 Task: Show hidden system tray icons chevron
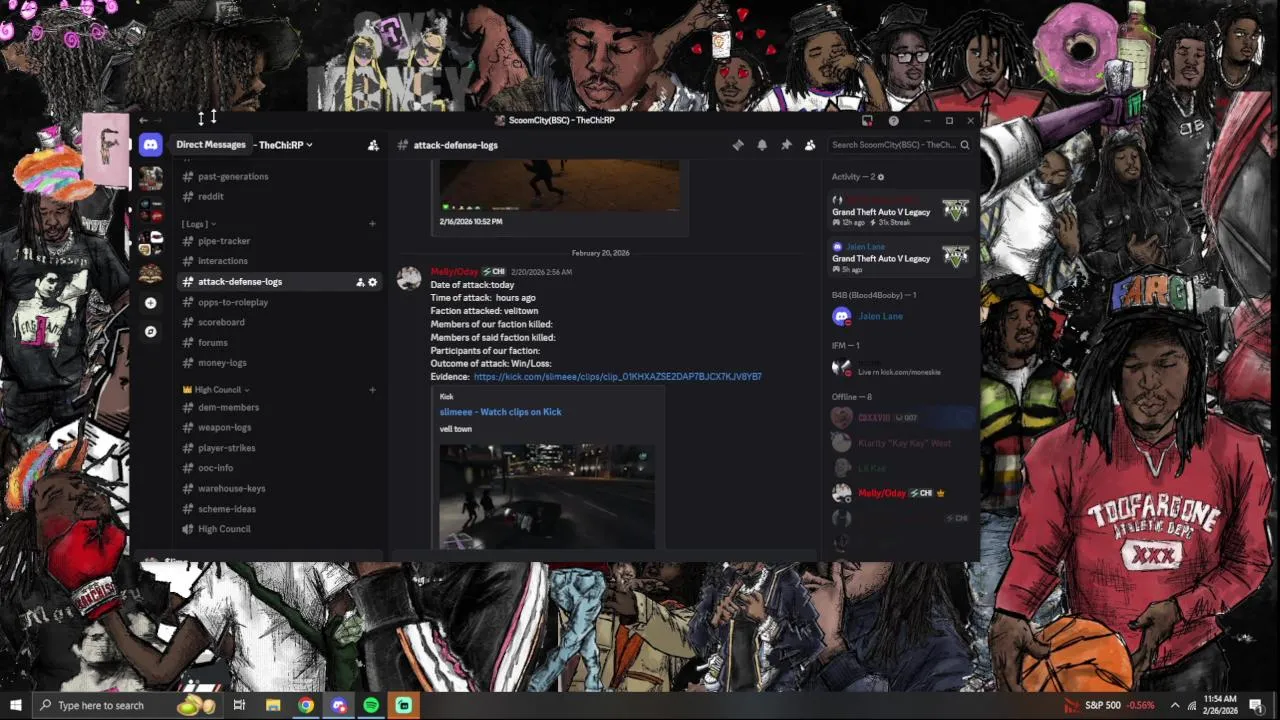click(1175, 705)
